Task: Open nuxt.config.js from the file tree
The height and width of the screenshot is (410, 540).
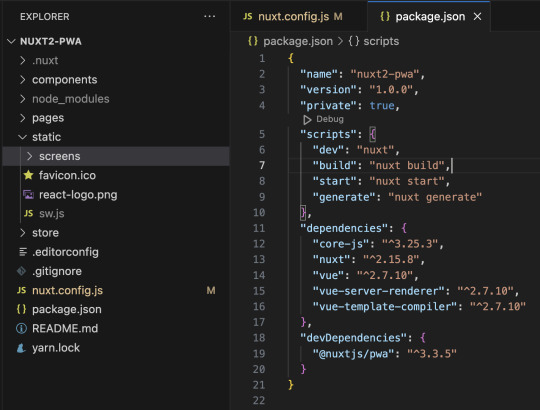Action: [x=68, y=291]
